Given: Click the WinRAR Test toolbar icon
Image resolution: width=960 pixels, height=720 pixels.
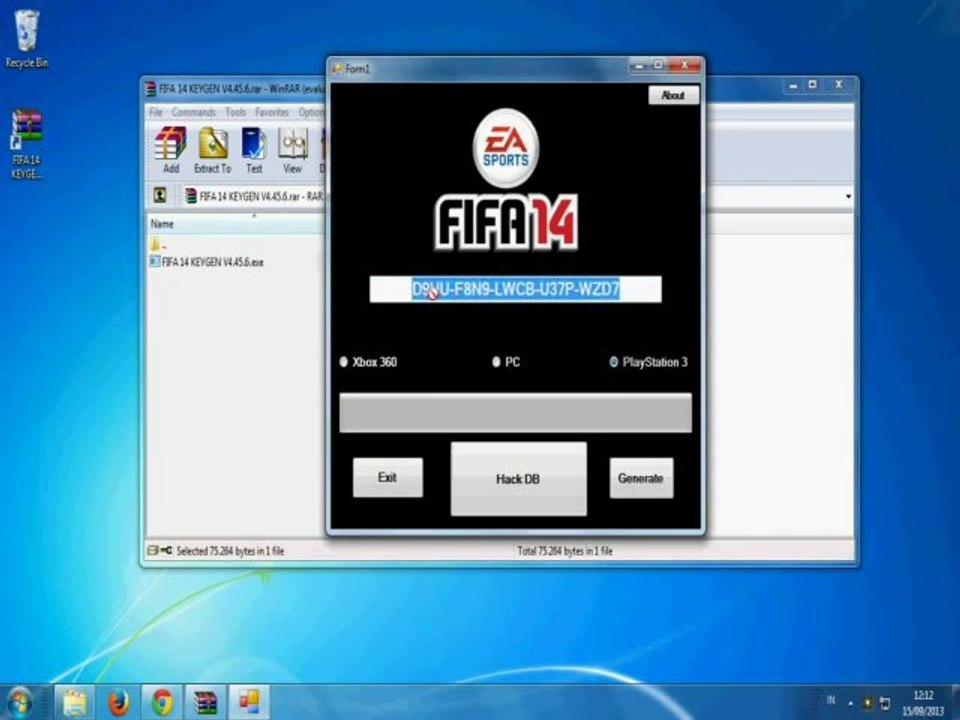Looking at the screenshot, I should (254, 151).
